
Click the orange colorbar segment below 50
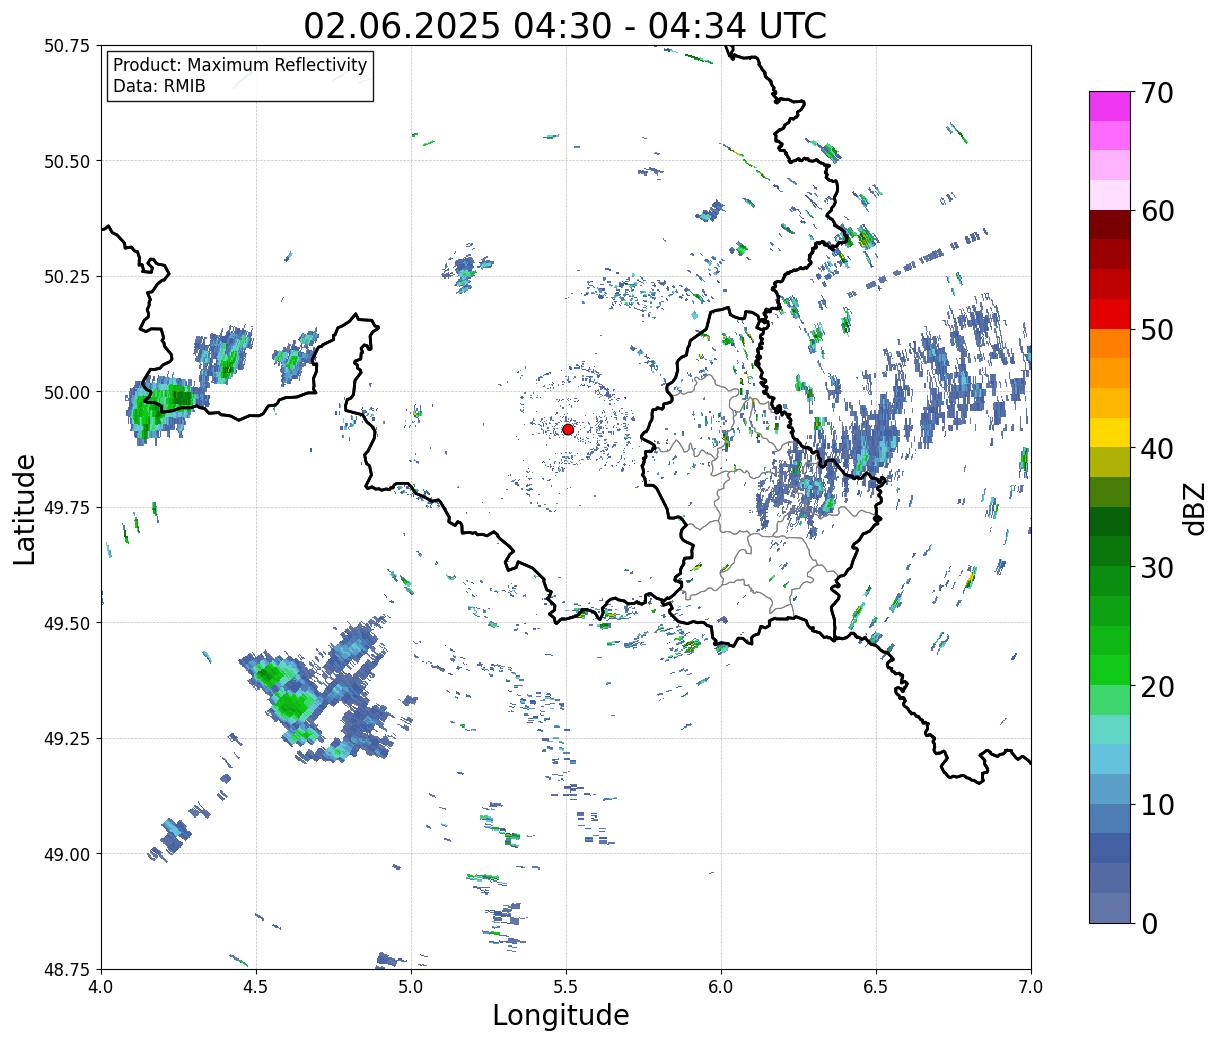coord(1110,344)
